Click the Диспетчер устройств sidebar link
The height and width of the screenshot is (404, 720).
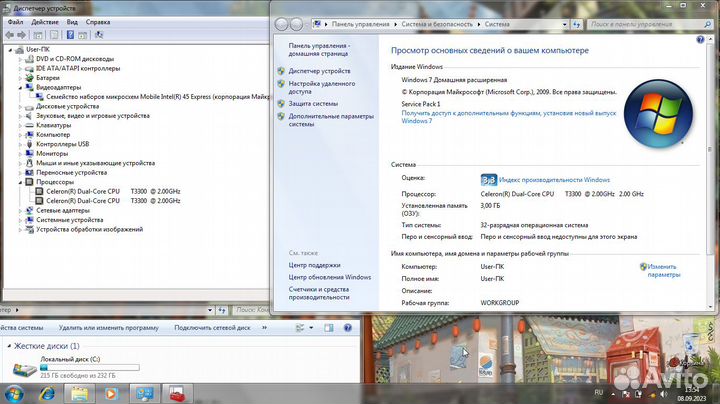pyautogui.click(x=319, y=71)
